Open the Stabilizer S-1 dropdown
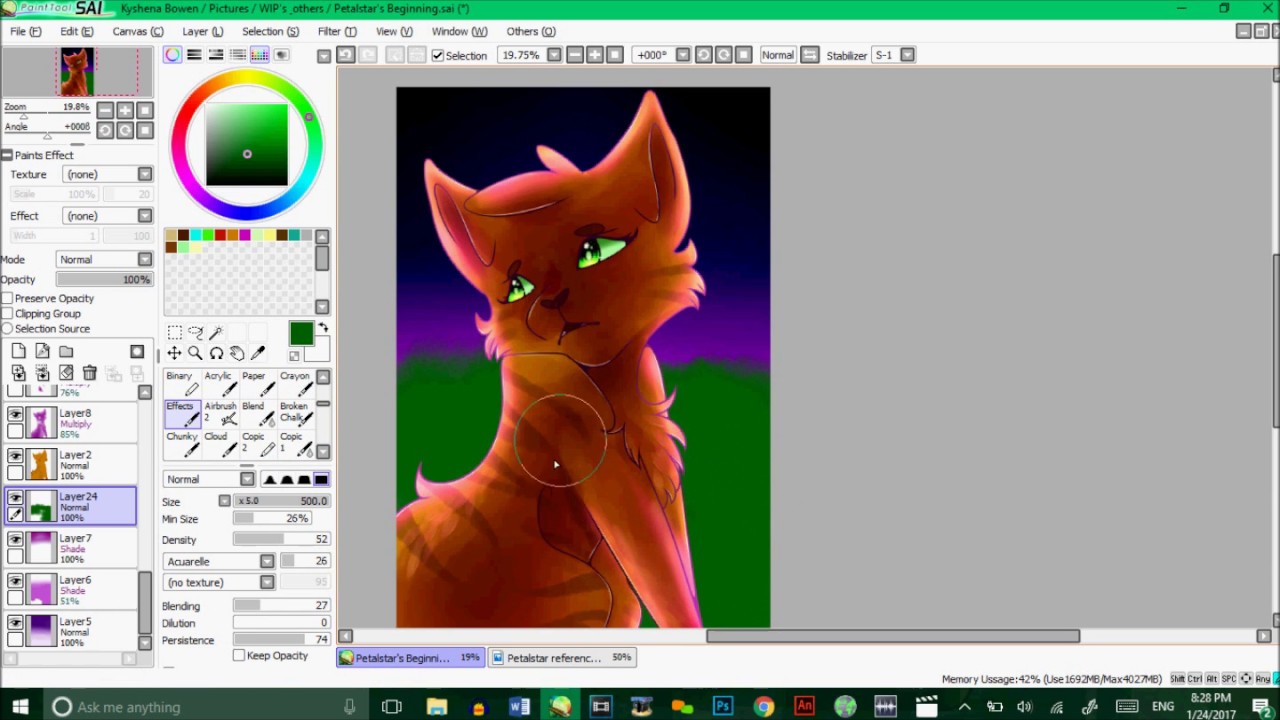Viewport: 1280px width, 720px height. click(907, 55)
